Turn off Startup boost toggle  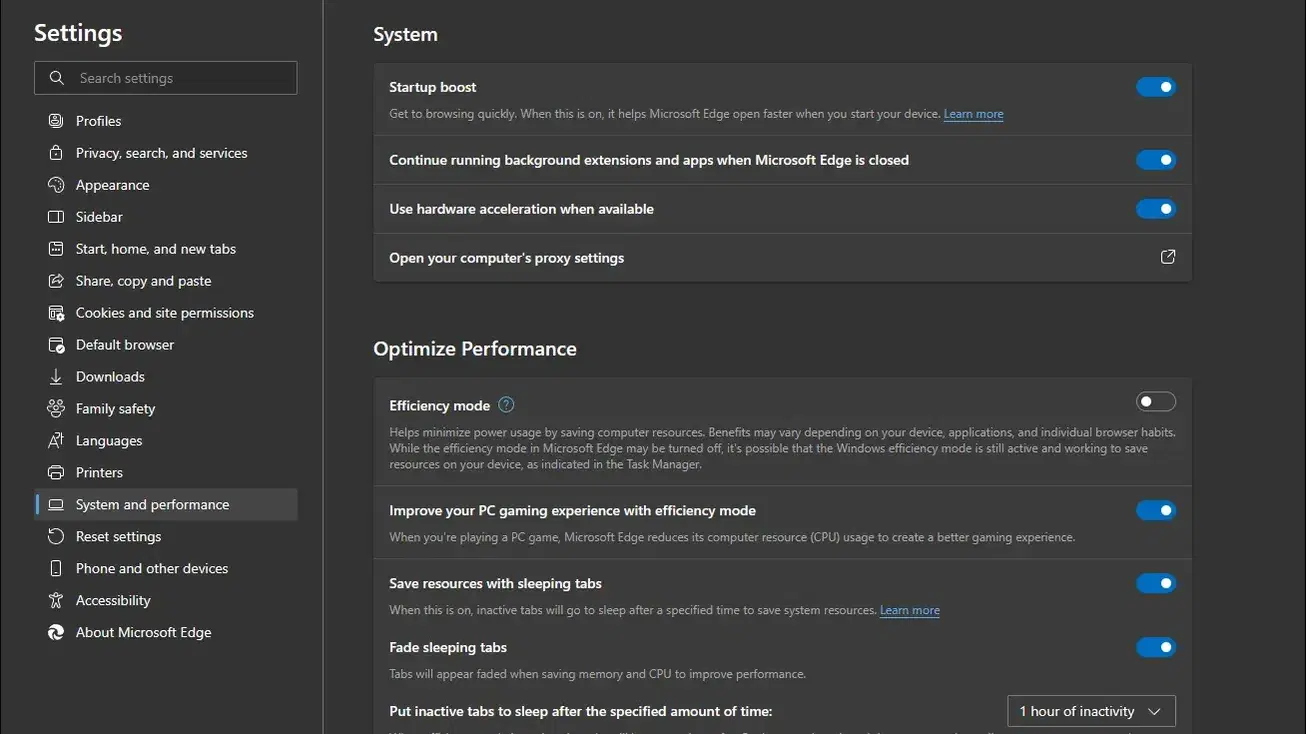pos(1156,87)
